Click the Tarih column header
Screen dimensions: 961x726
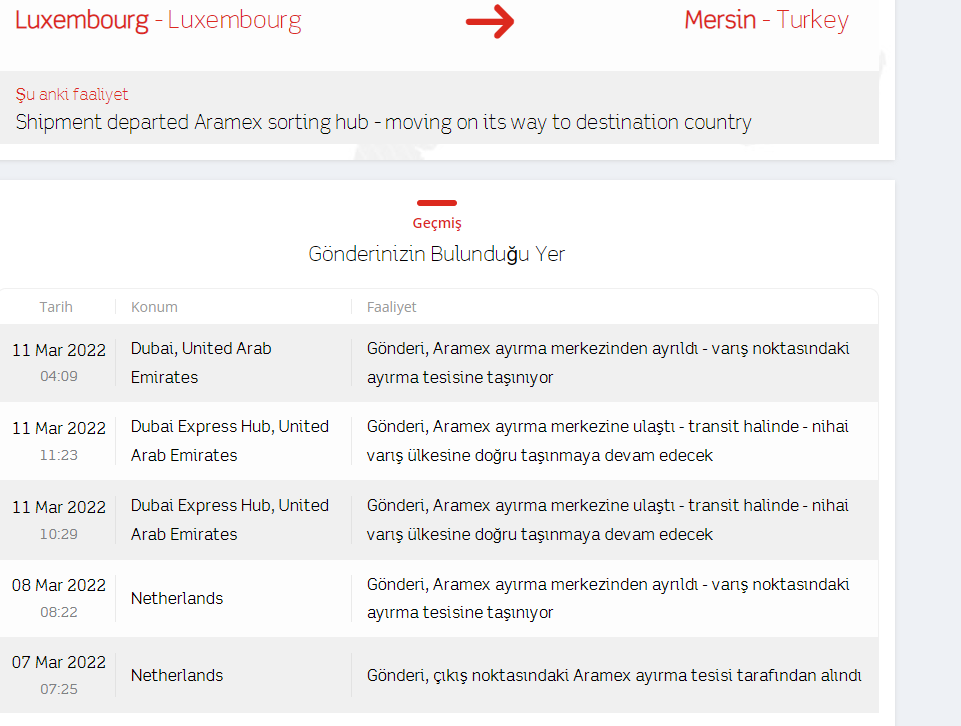(56, 307)
